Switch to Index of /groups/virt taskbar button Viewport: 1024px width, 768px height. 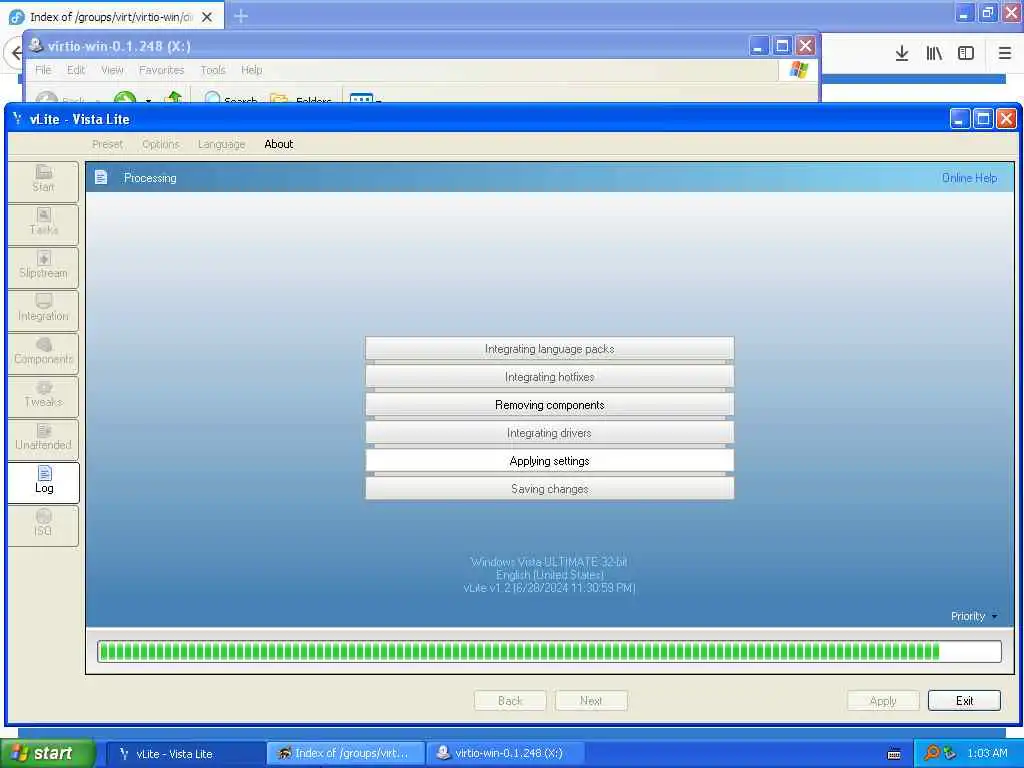coord(345,754)
